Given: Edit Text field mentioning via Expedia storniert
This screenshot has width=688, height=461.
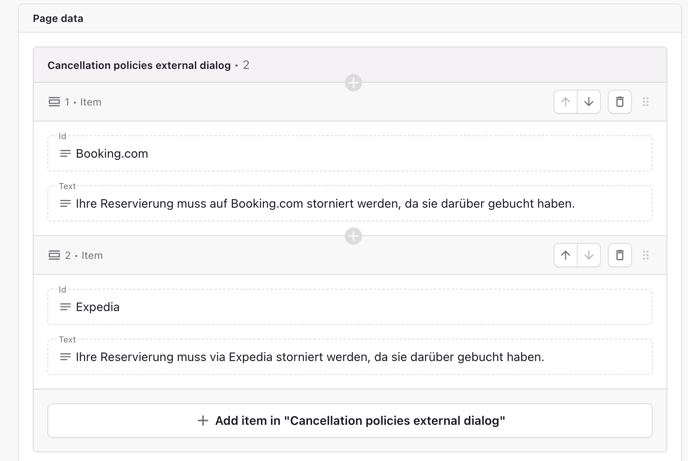Looking at the screenshot, I should point(350,357).
